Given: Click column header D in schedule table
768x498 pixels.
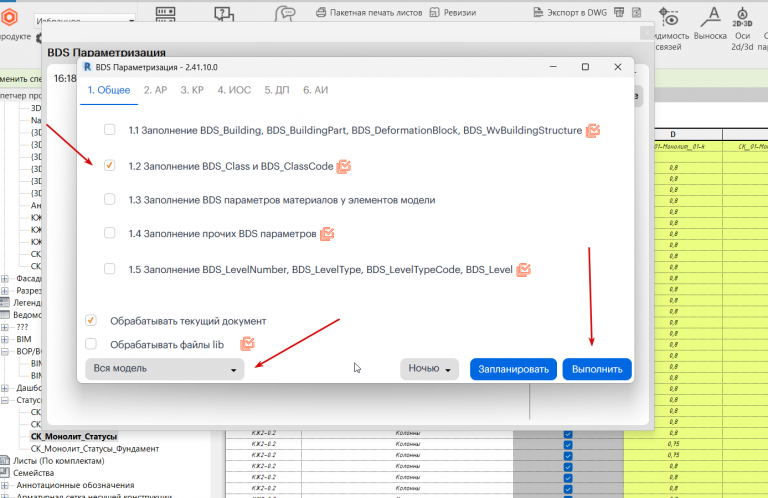Looking at the screenshot, I should tap(673, 134).
